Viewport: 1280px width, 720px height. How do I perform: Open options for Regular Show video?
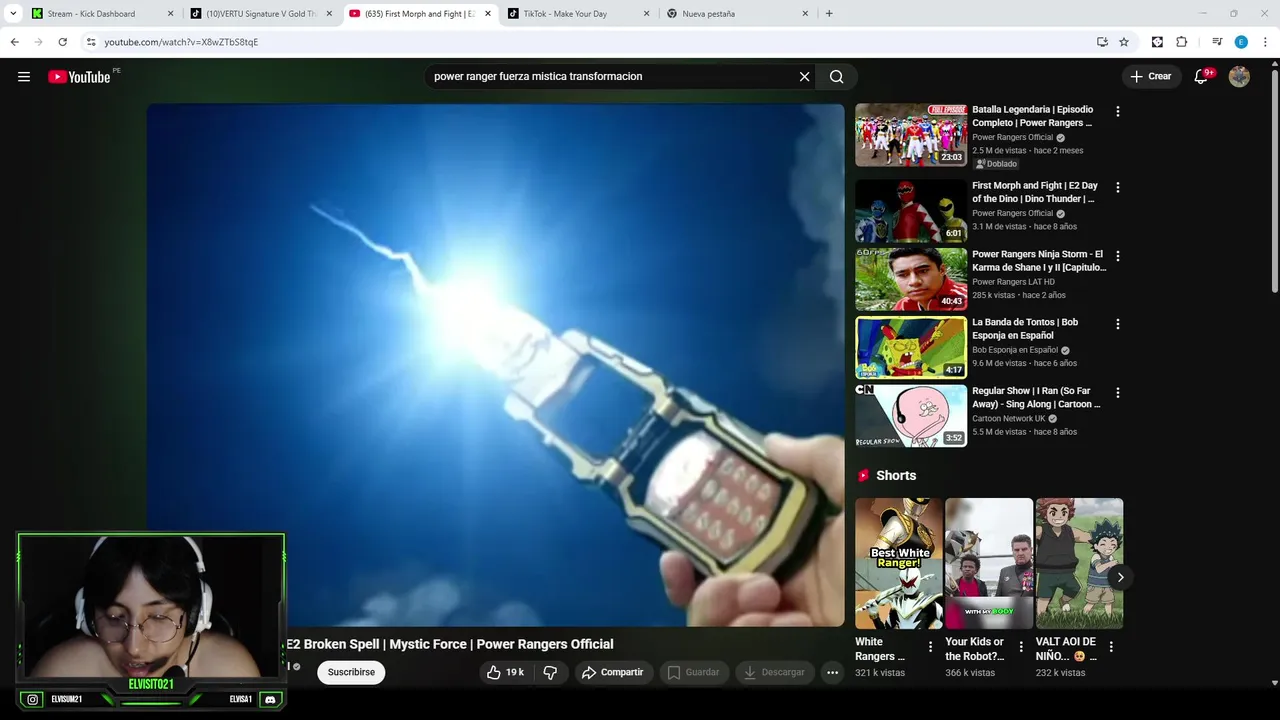pyautogui.click(x=1118, y=392)
